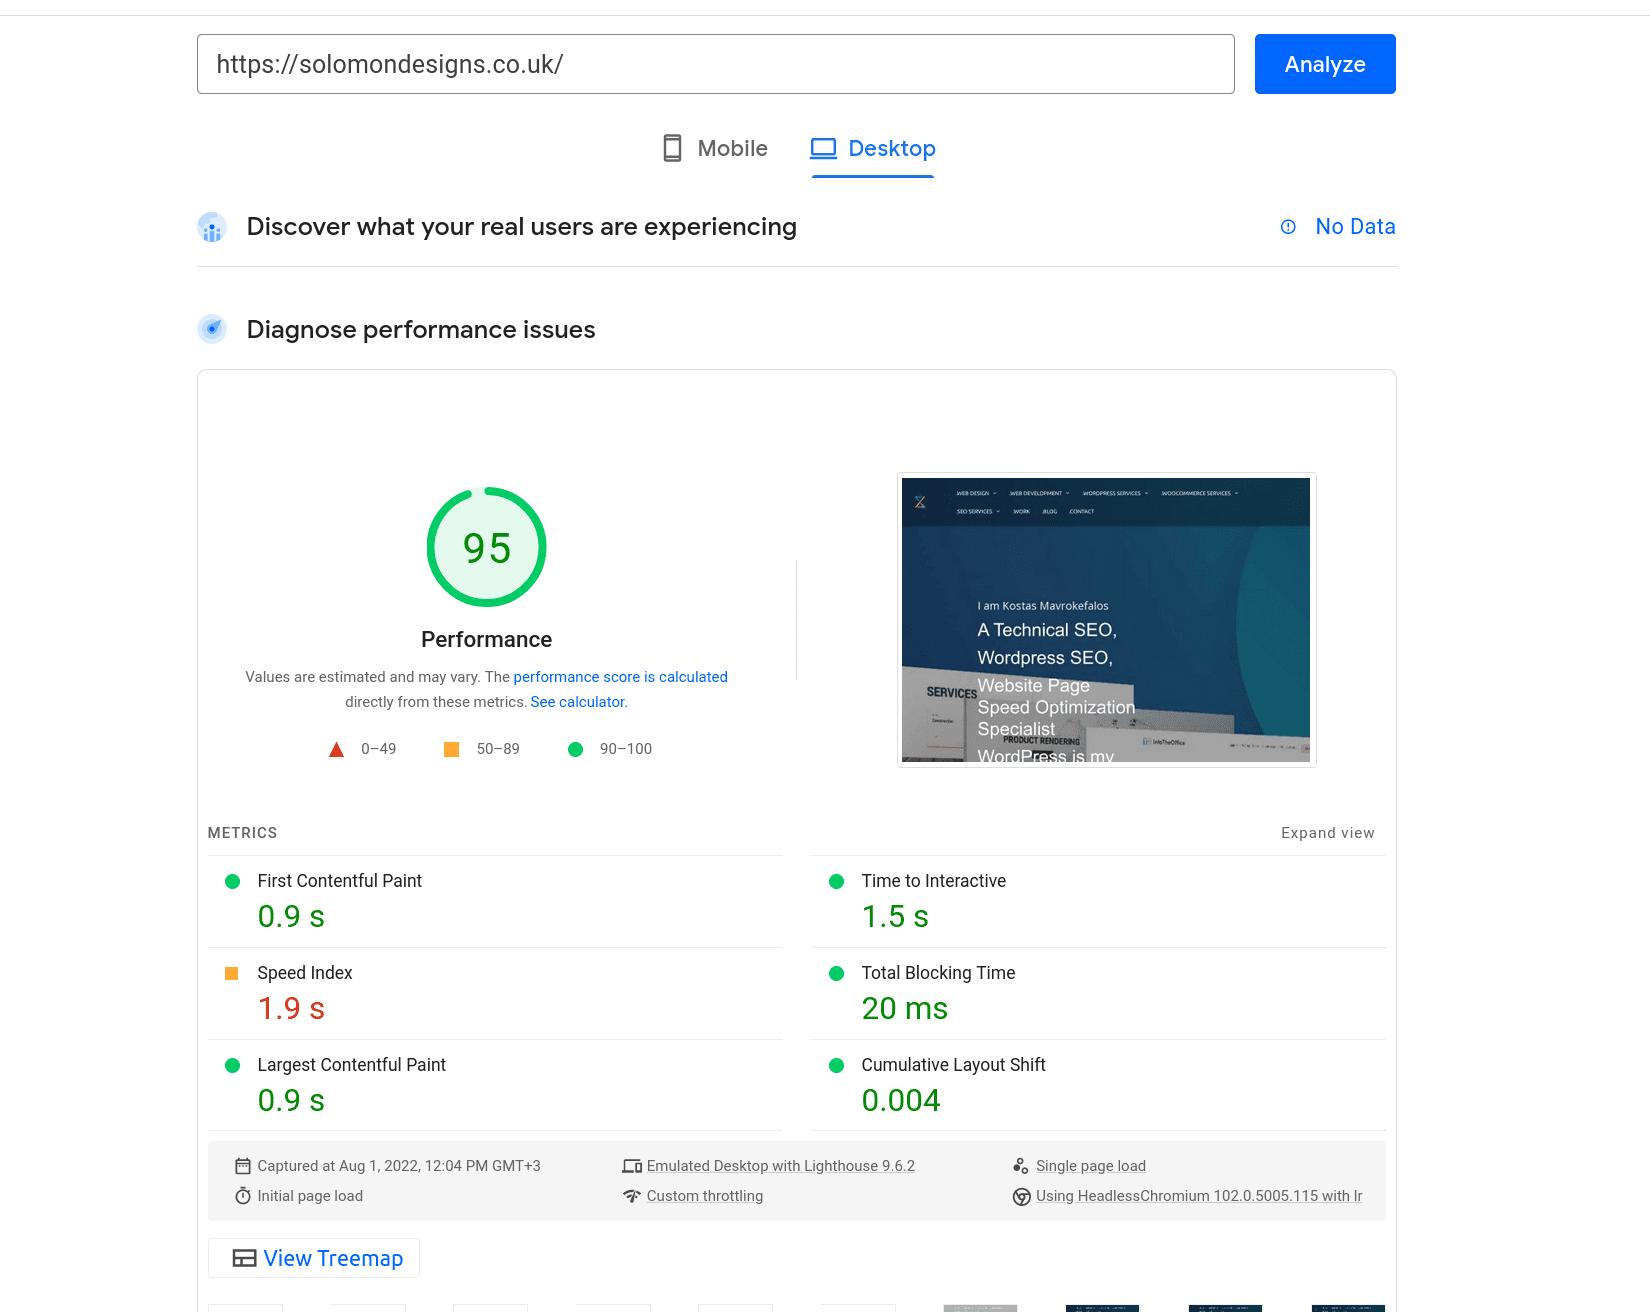The image size is (1650, 1312).
Task: Select the Desktop tab
Action: click(872, 148)
